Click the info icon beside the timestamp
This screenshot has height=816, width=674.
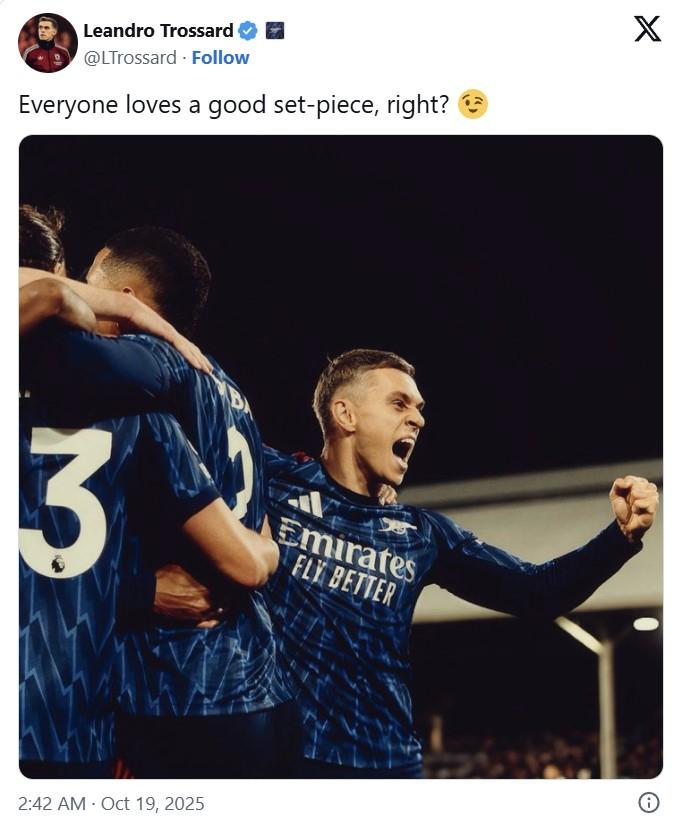tap(648, 802)
